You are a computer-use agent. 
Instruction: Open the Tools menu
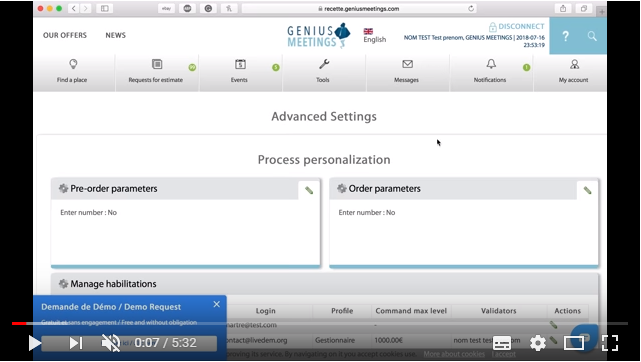tap(323, 72)
